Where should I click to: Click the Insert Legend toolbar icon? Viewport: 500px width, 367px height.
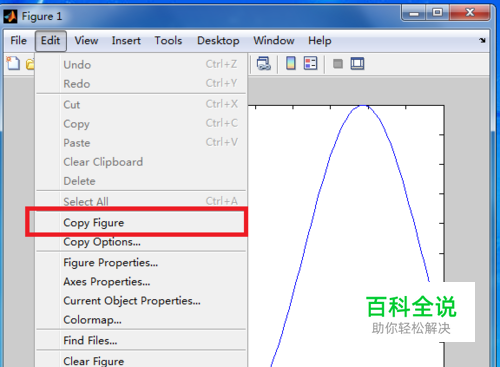(x=310, y=63)
